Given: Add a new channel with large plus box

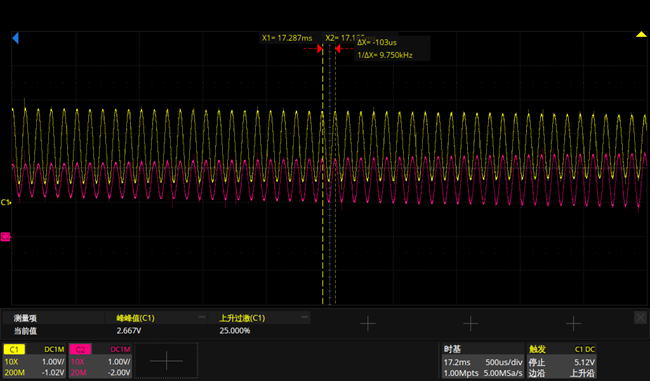Looking at the screenshot, I should click(x=166, y=361).
